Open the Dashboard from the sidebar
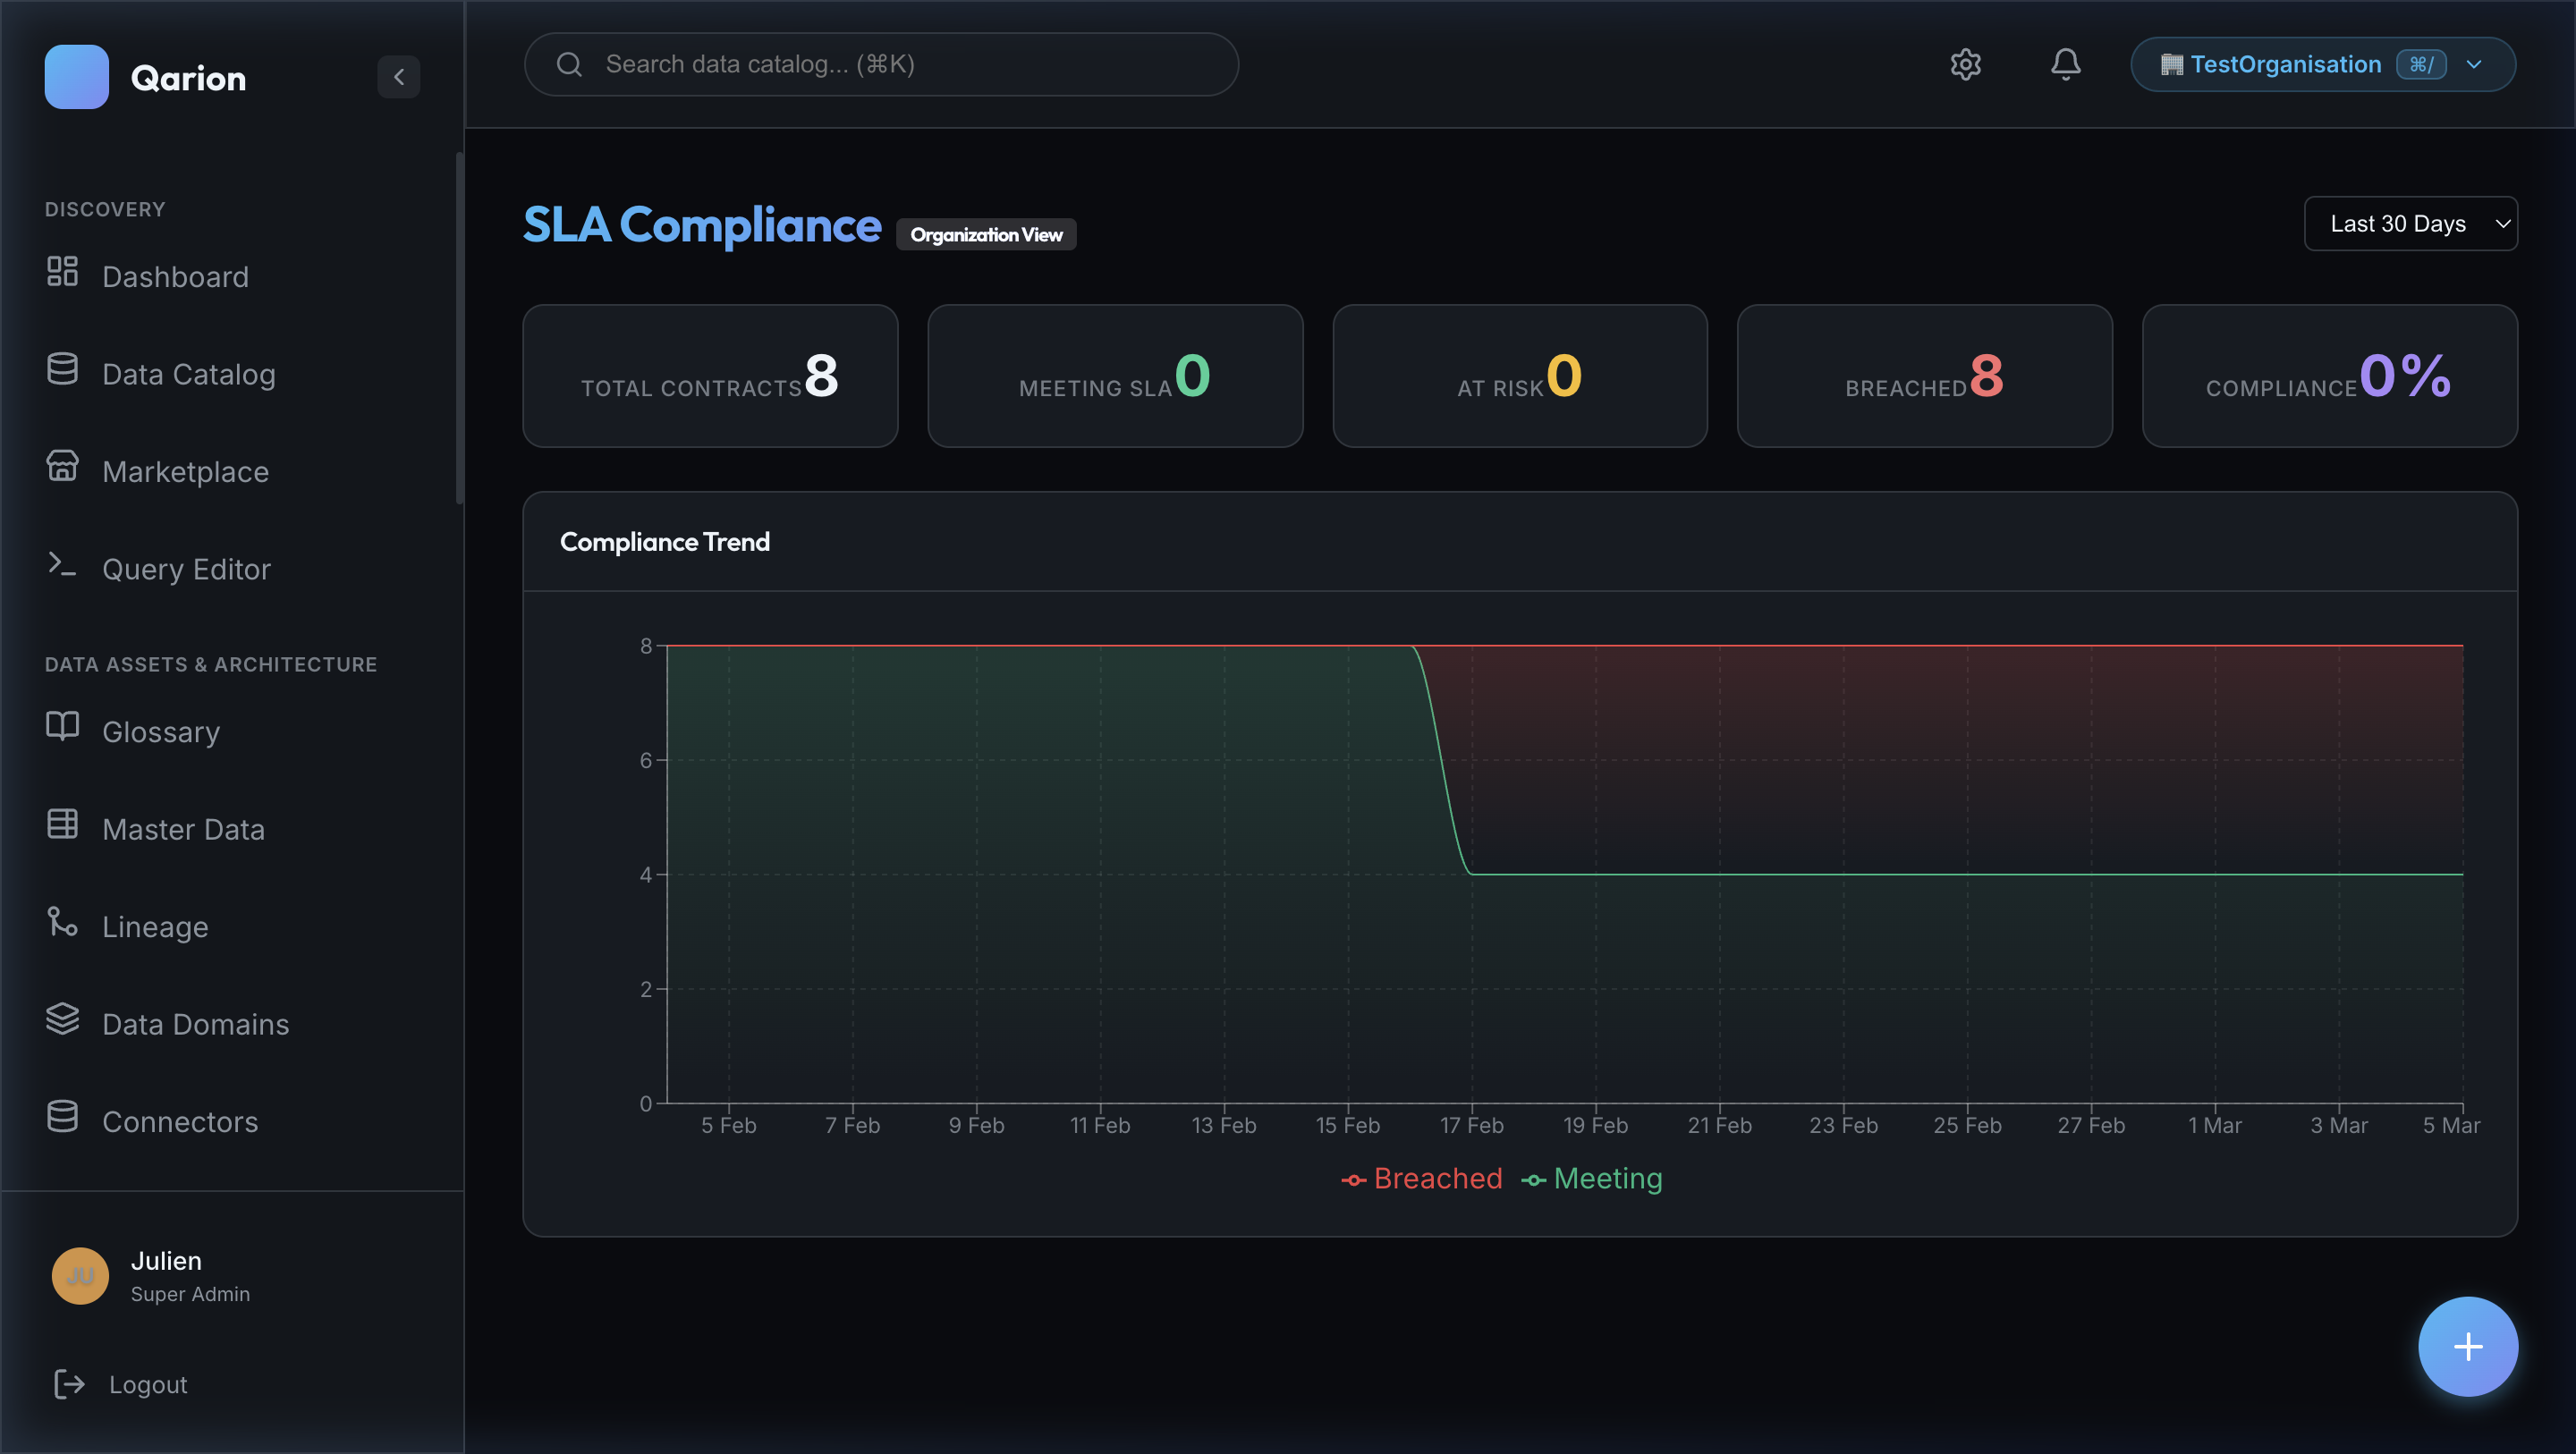Viewport: 2576px width, 1454px height. tap(176, 276)
